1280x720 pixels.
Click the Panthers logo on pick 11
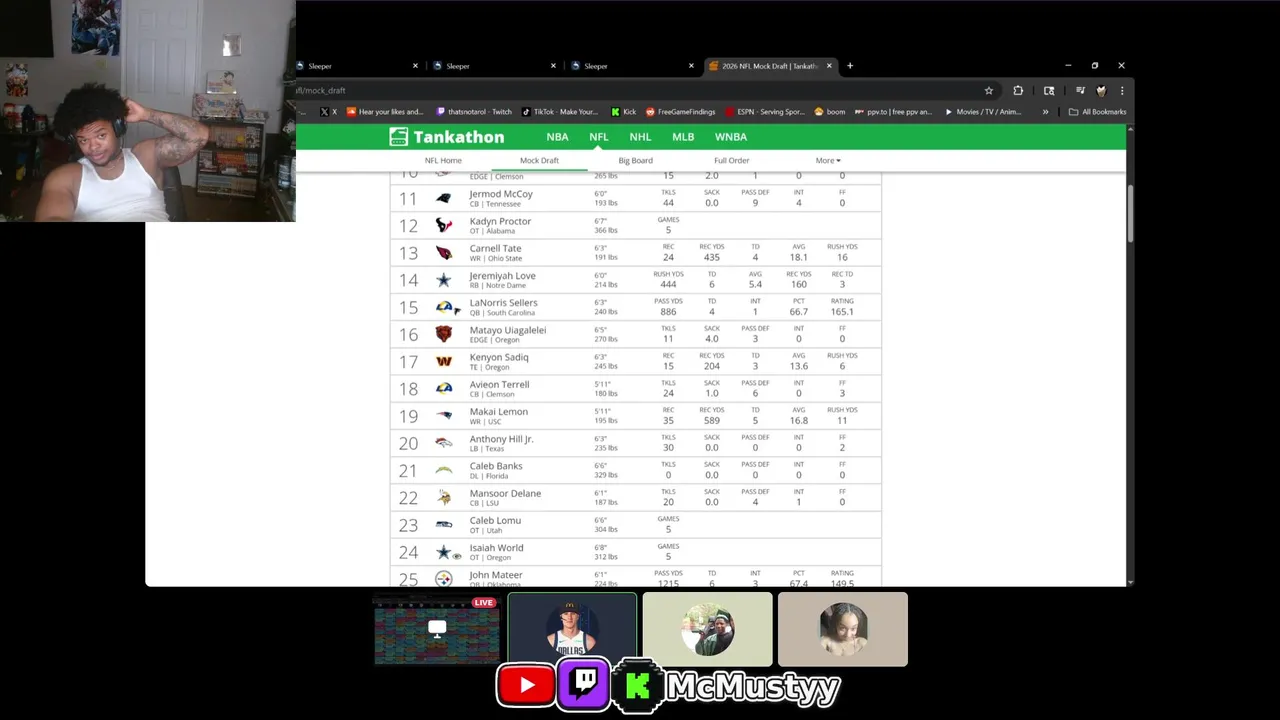click(x=443, y=198)
